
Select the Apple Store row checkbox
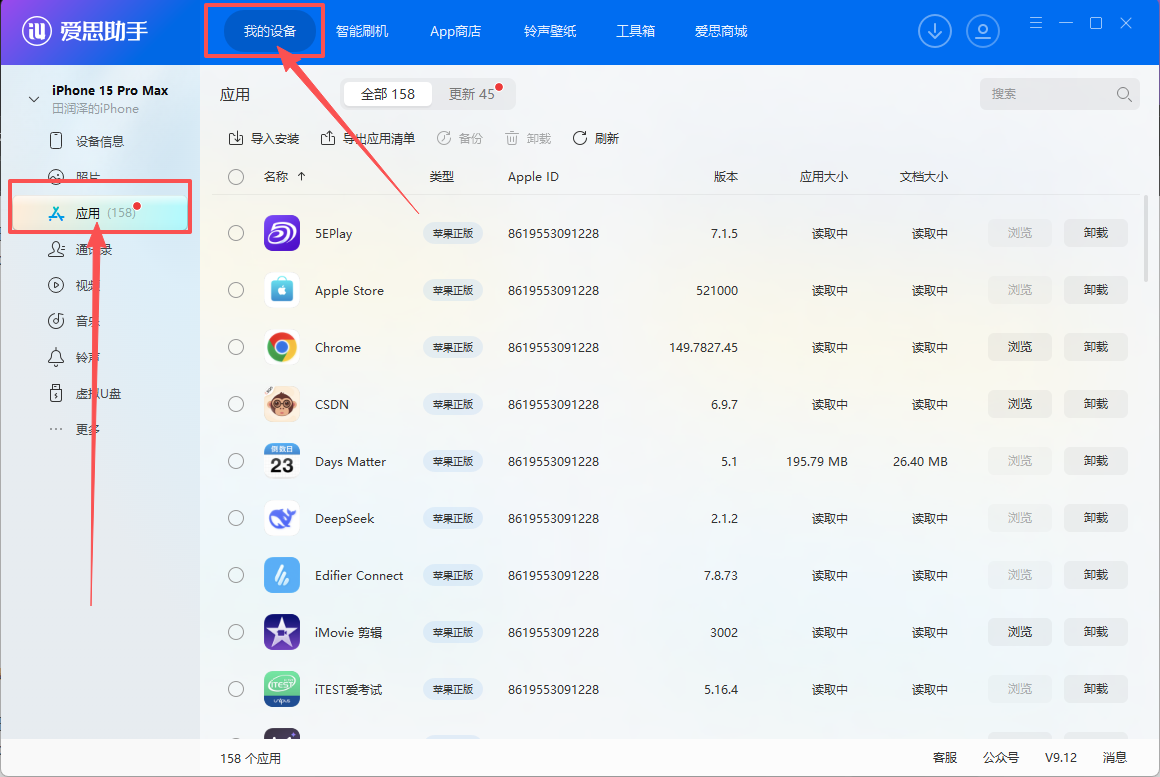pos(236,290)
